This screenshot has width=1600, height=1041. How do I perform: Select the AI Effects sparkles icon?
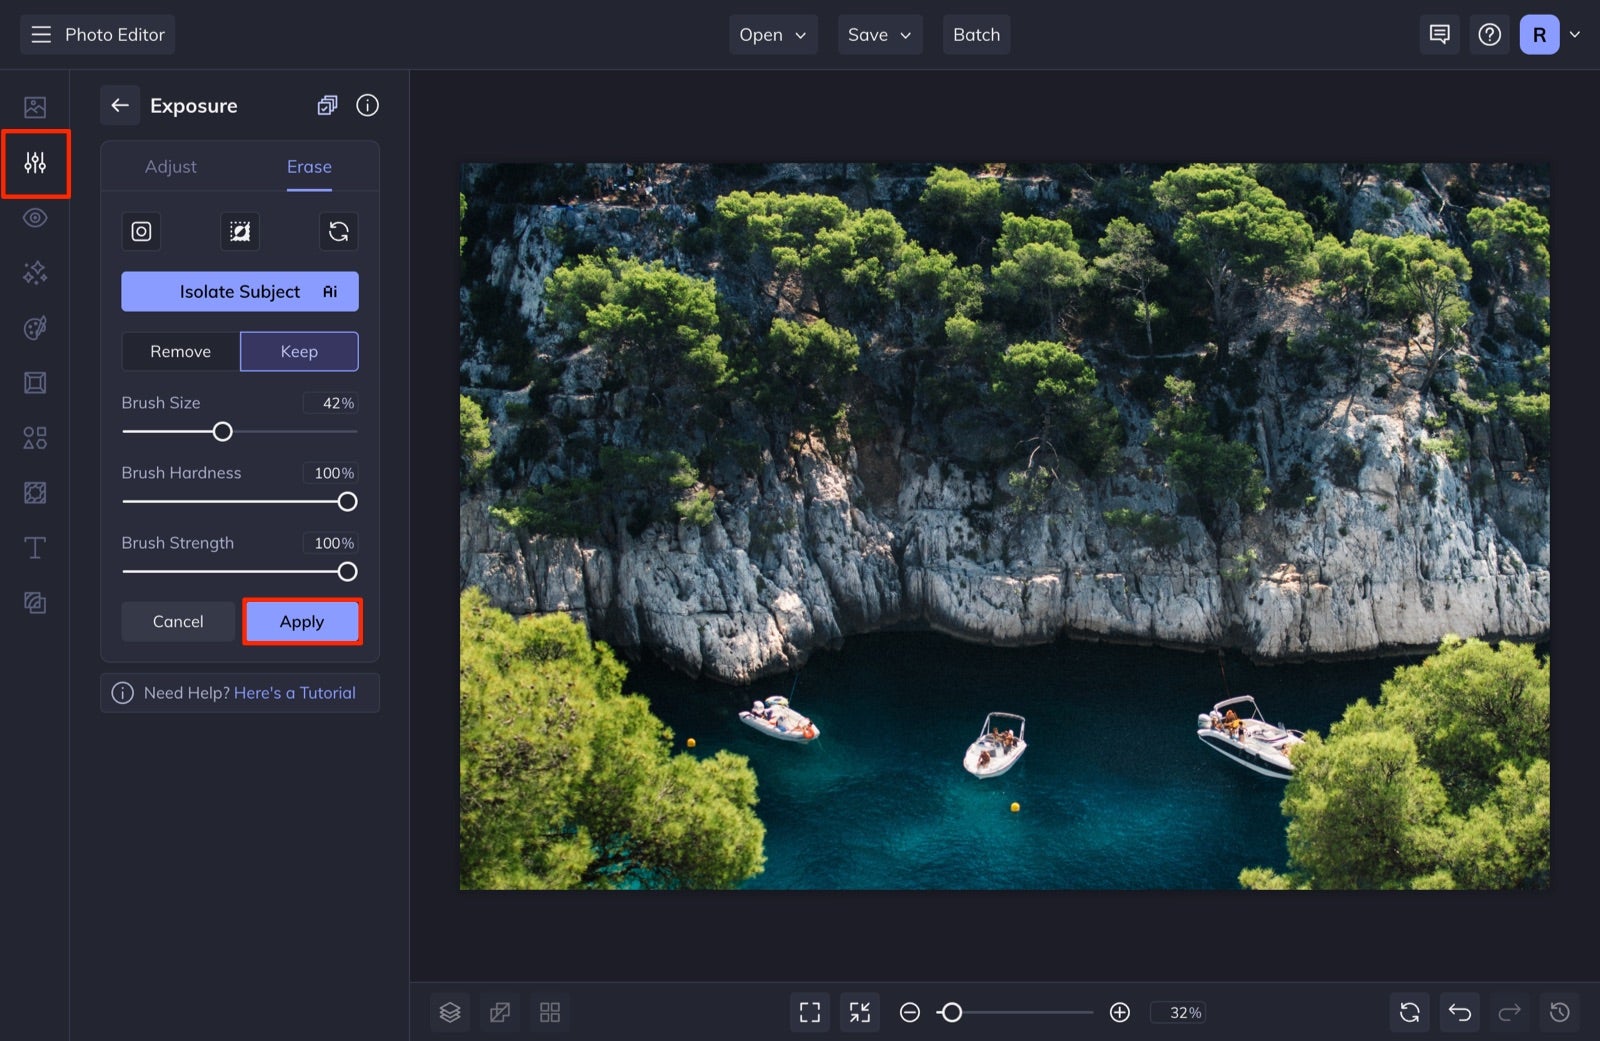point(35,272)
